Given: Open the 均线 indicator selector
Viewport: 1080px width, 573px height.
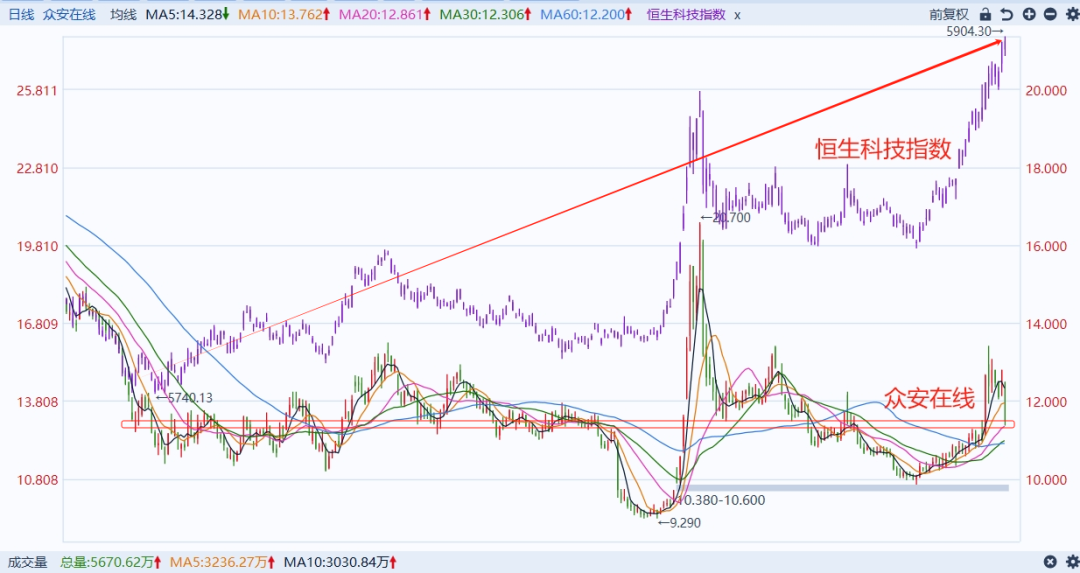Looking at the screenshot, I should point(123,14).
